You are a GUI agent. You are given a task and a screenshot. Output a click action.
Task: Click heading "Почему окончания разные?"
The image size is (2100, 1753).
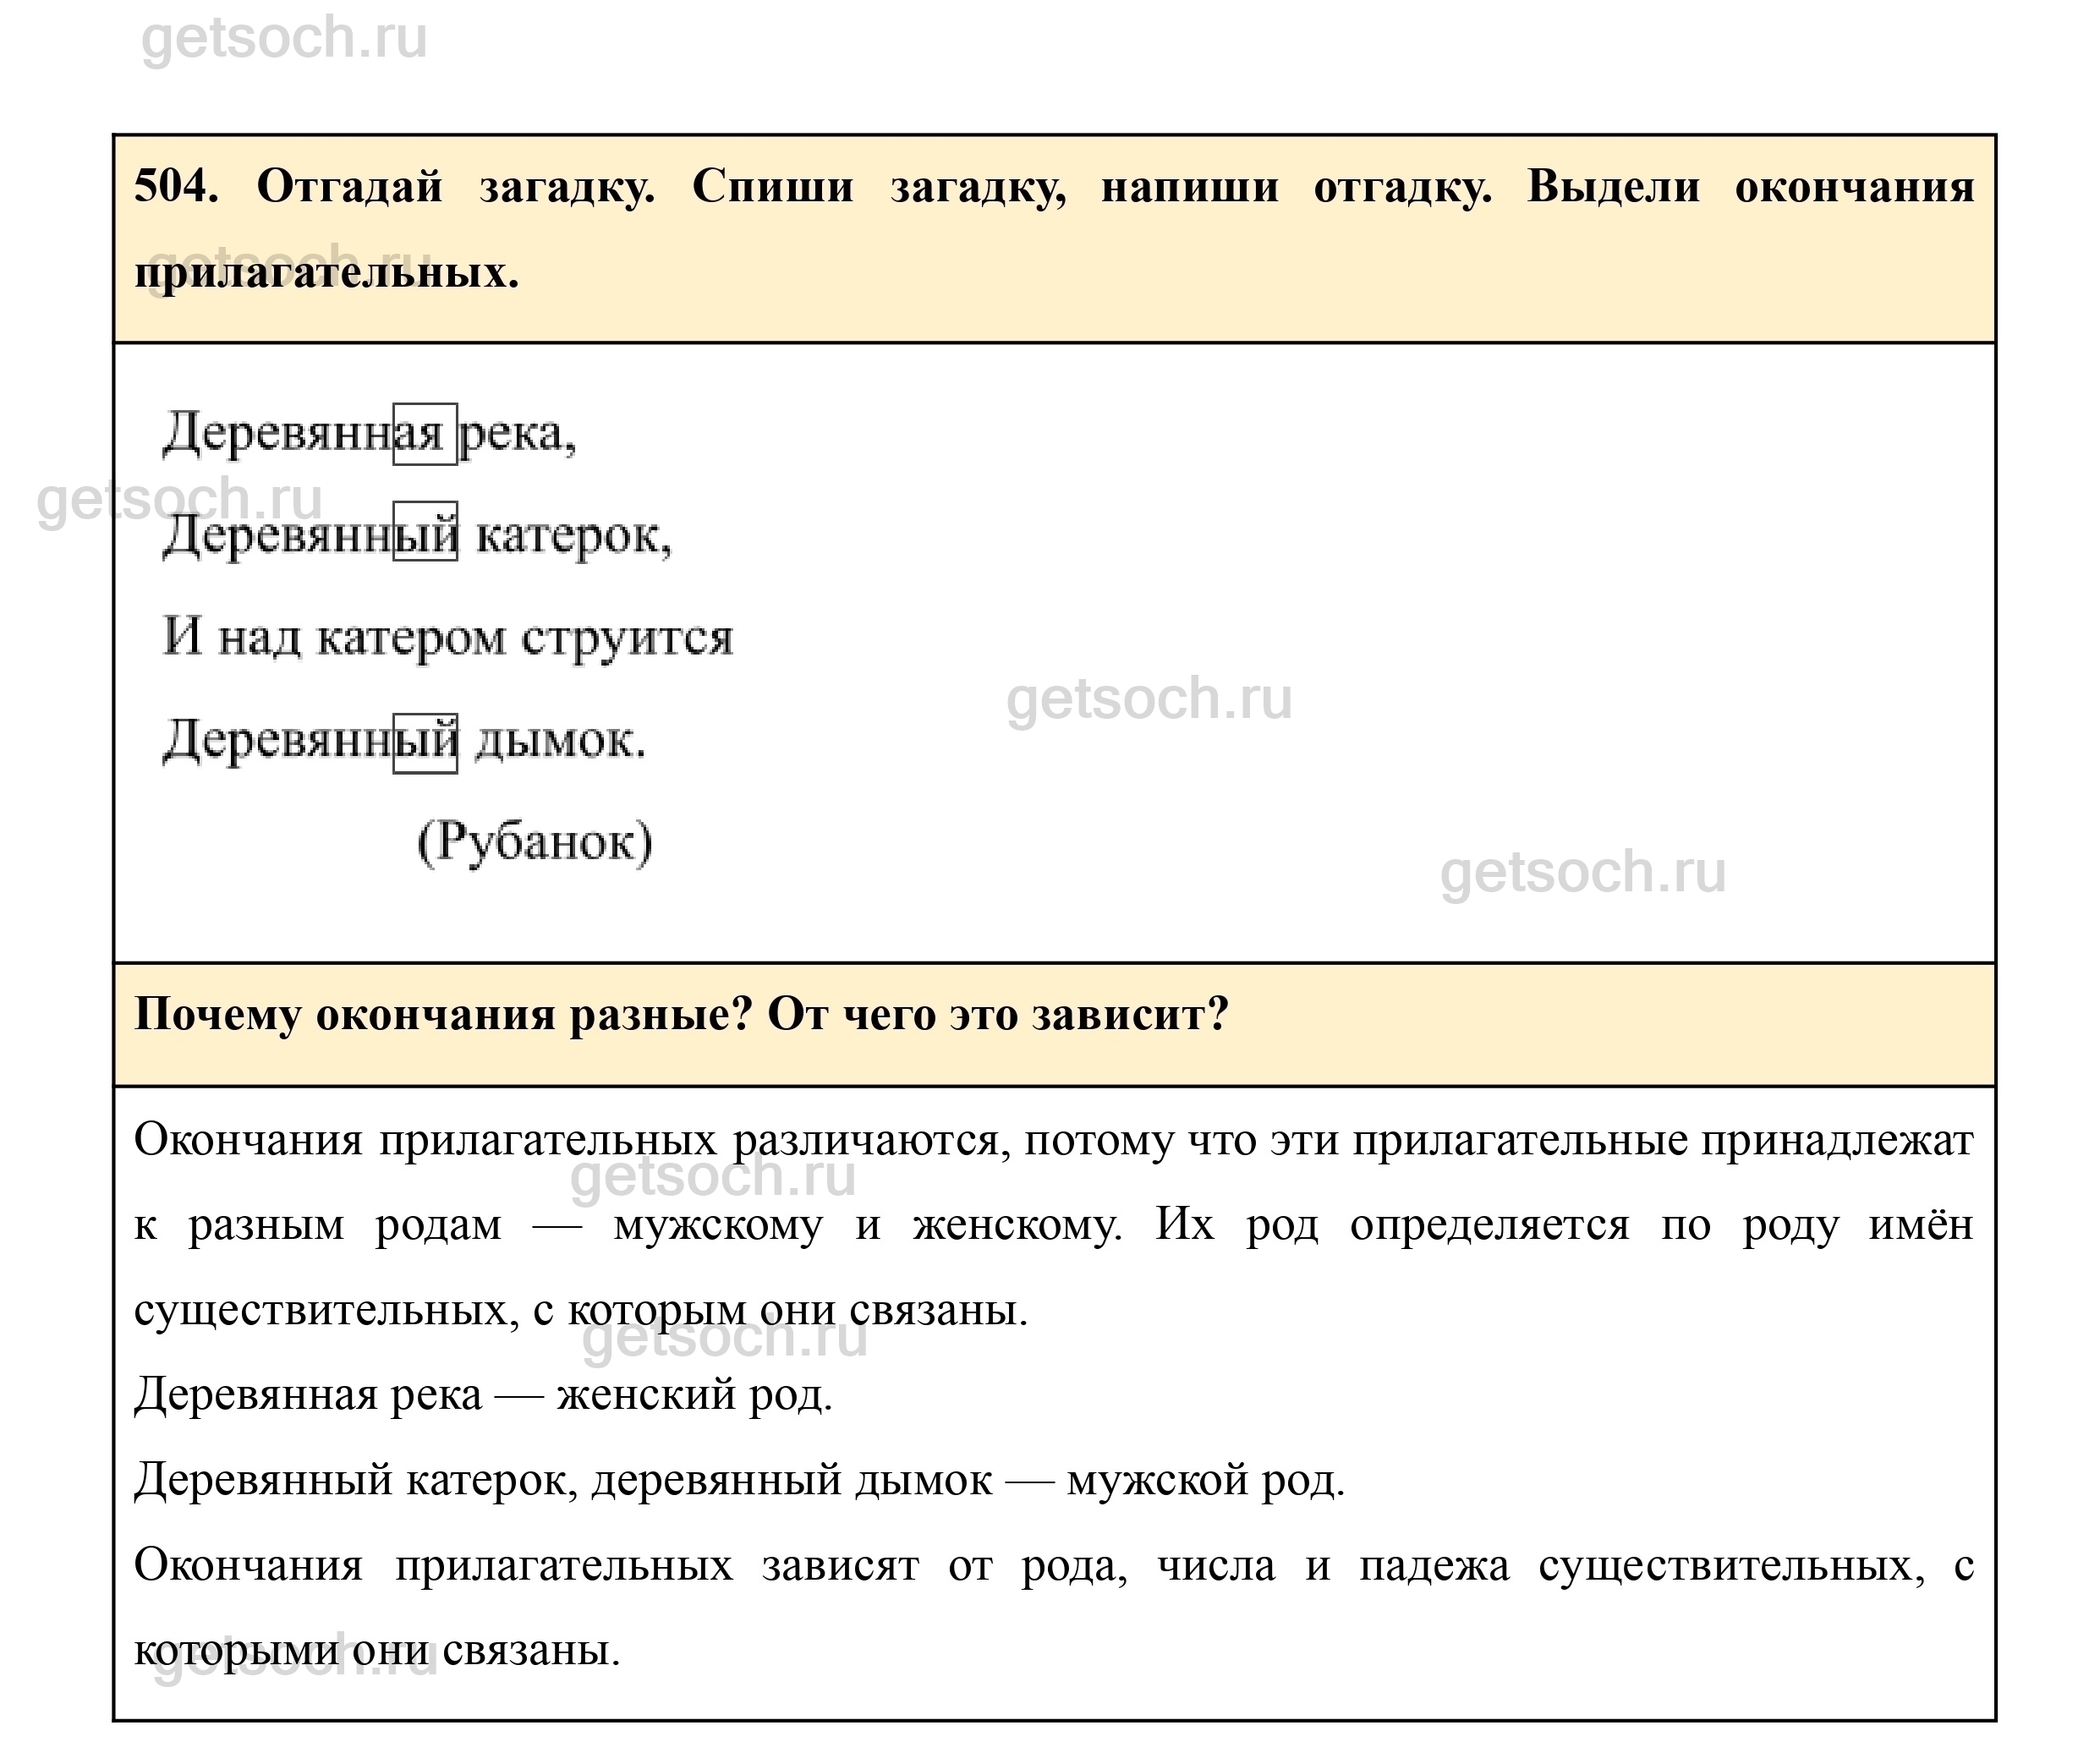(442, 1015)
